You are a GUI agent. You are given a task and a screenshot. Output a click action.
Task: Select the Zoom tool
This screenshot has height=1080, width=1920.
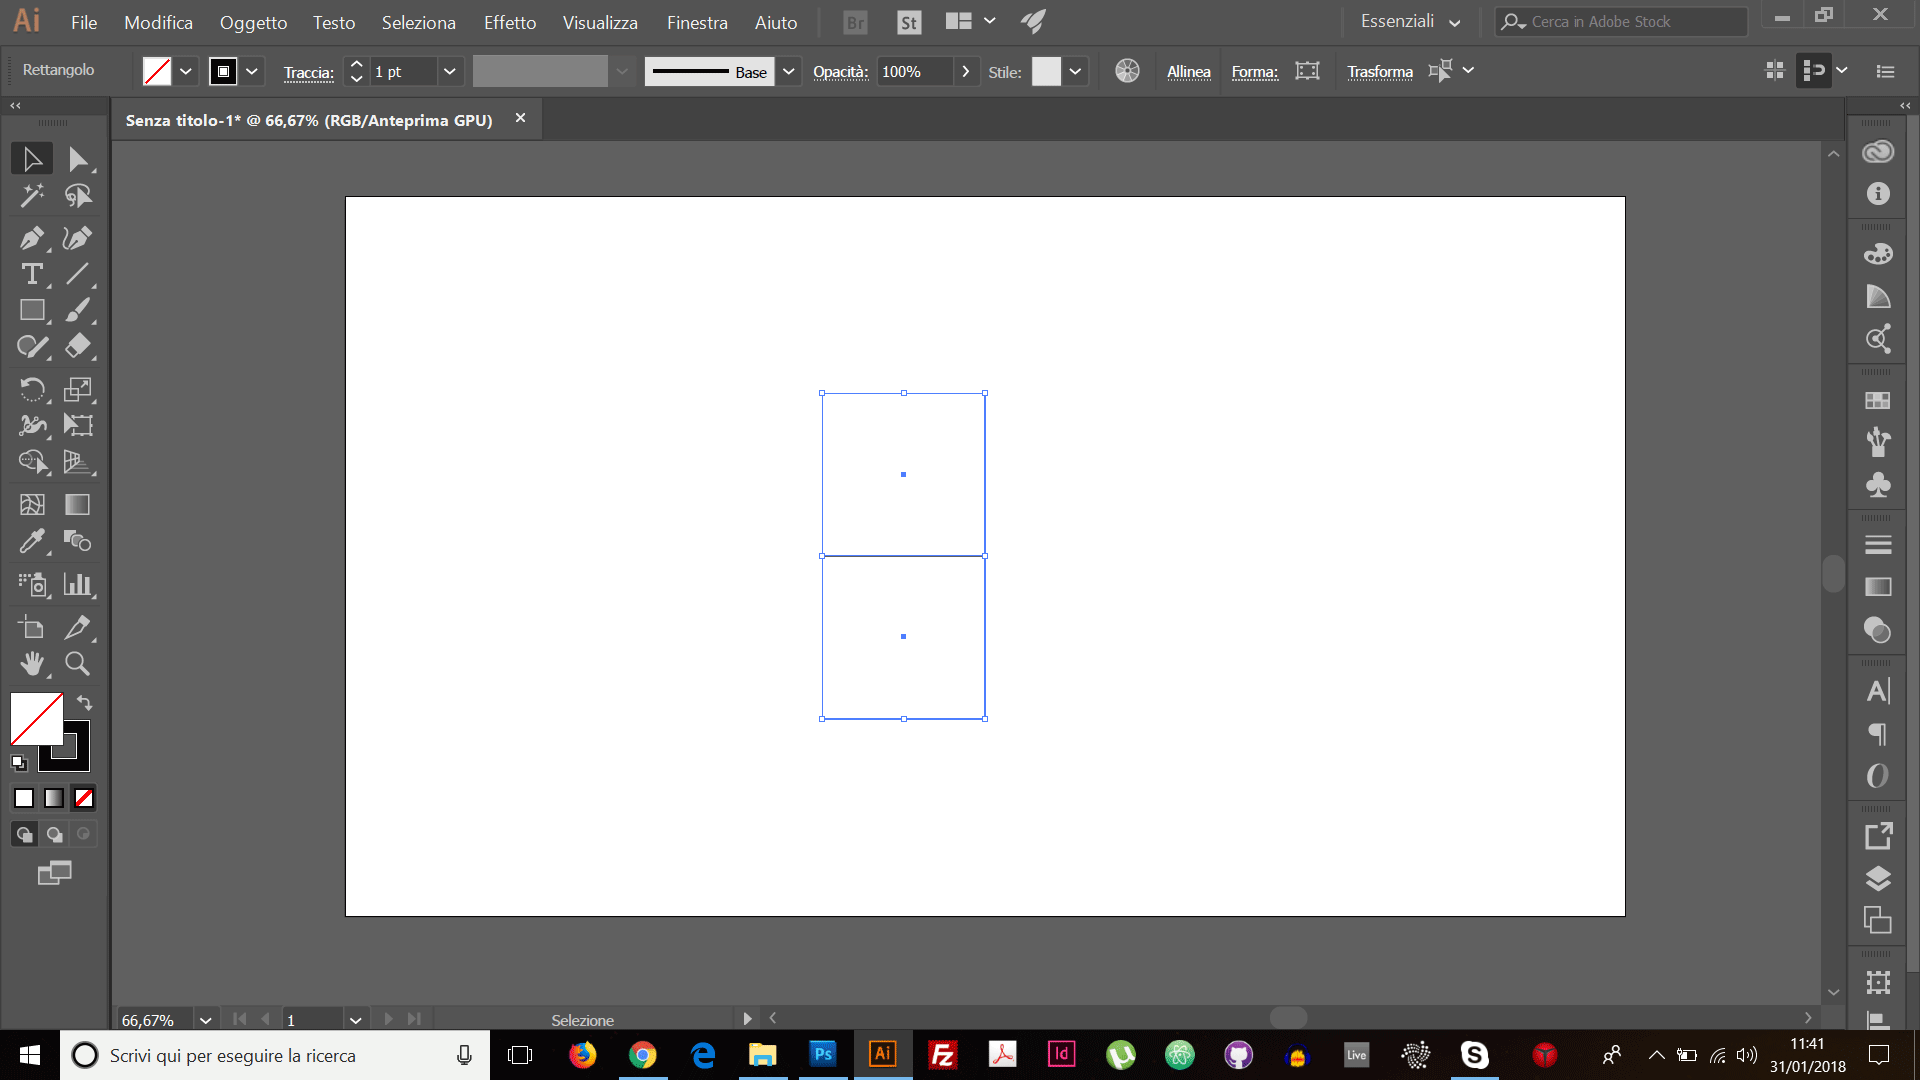(x=76, y=663)
